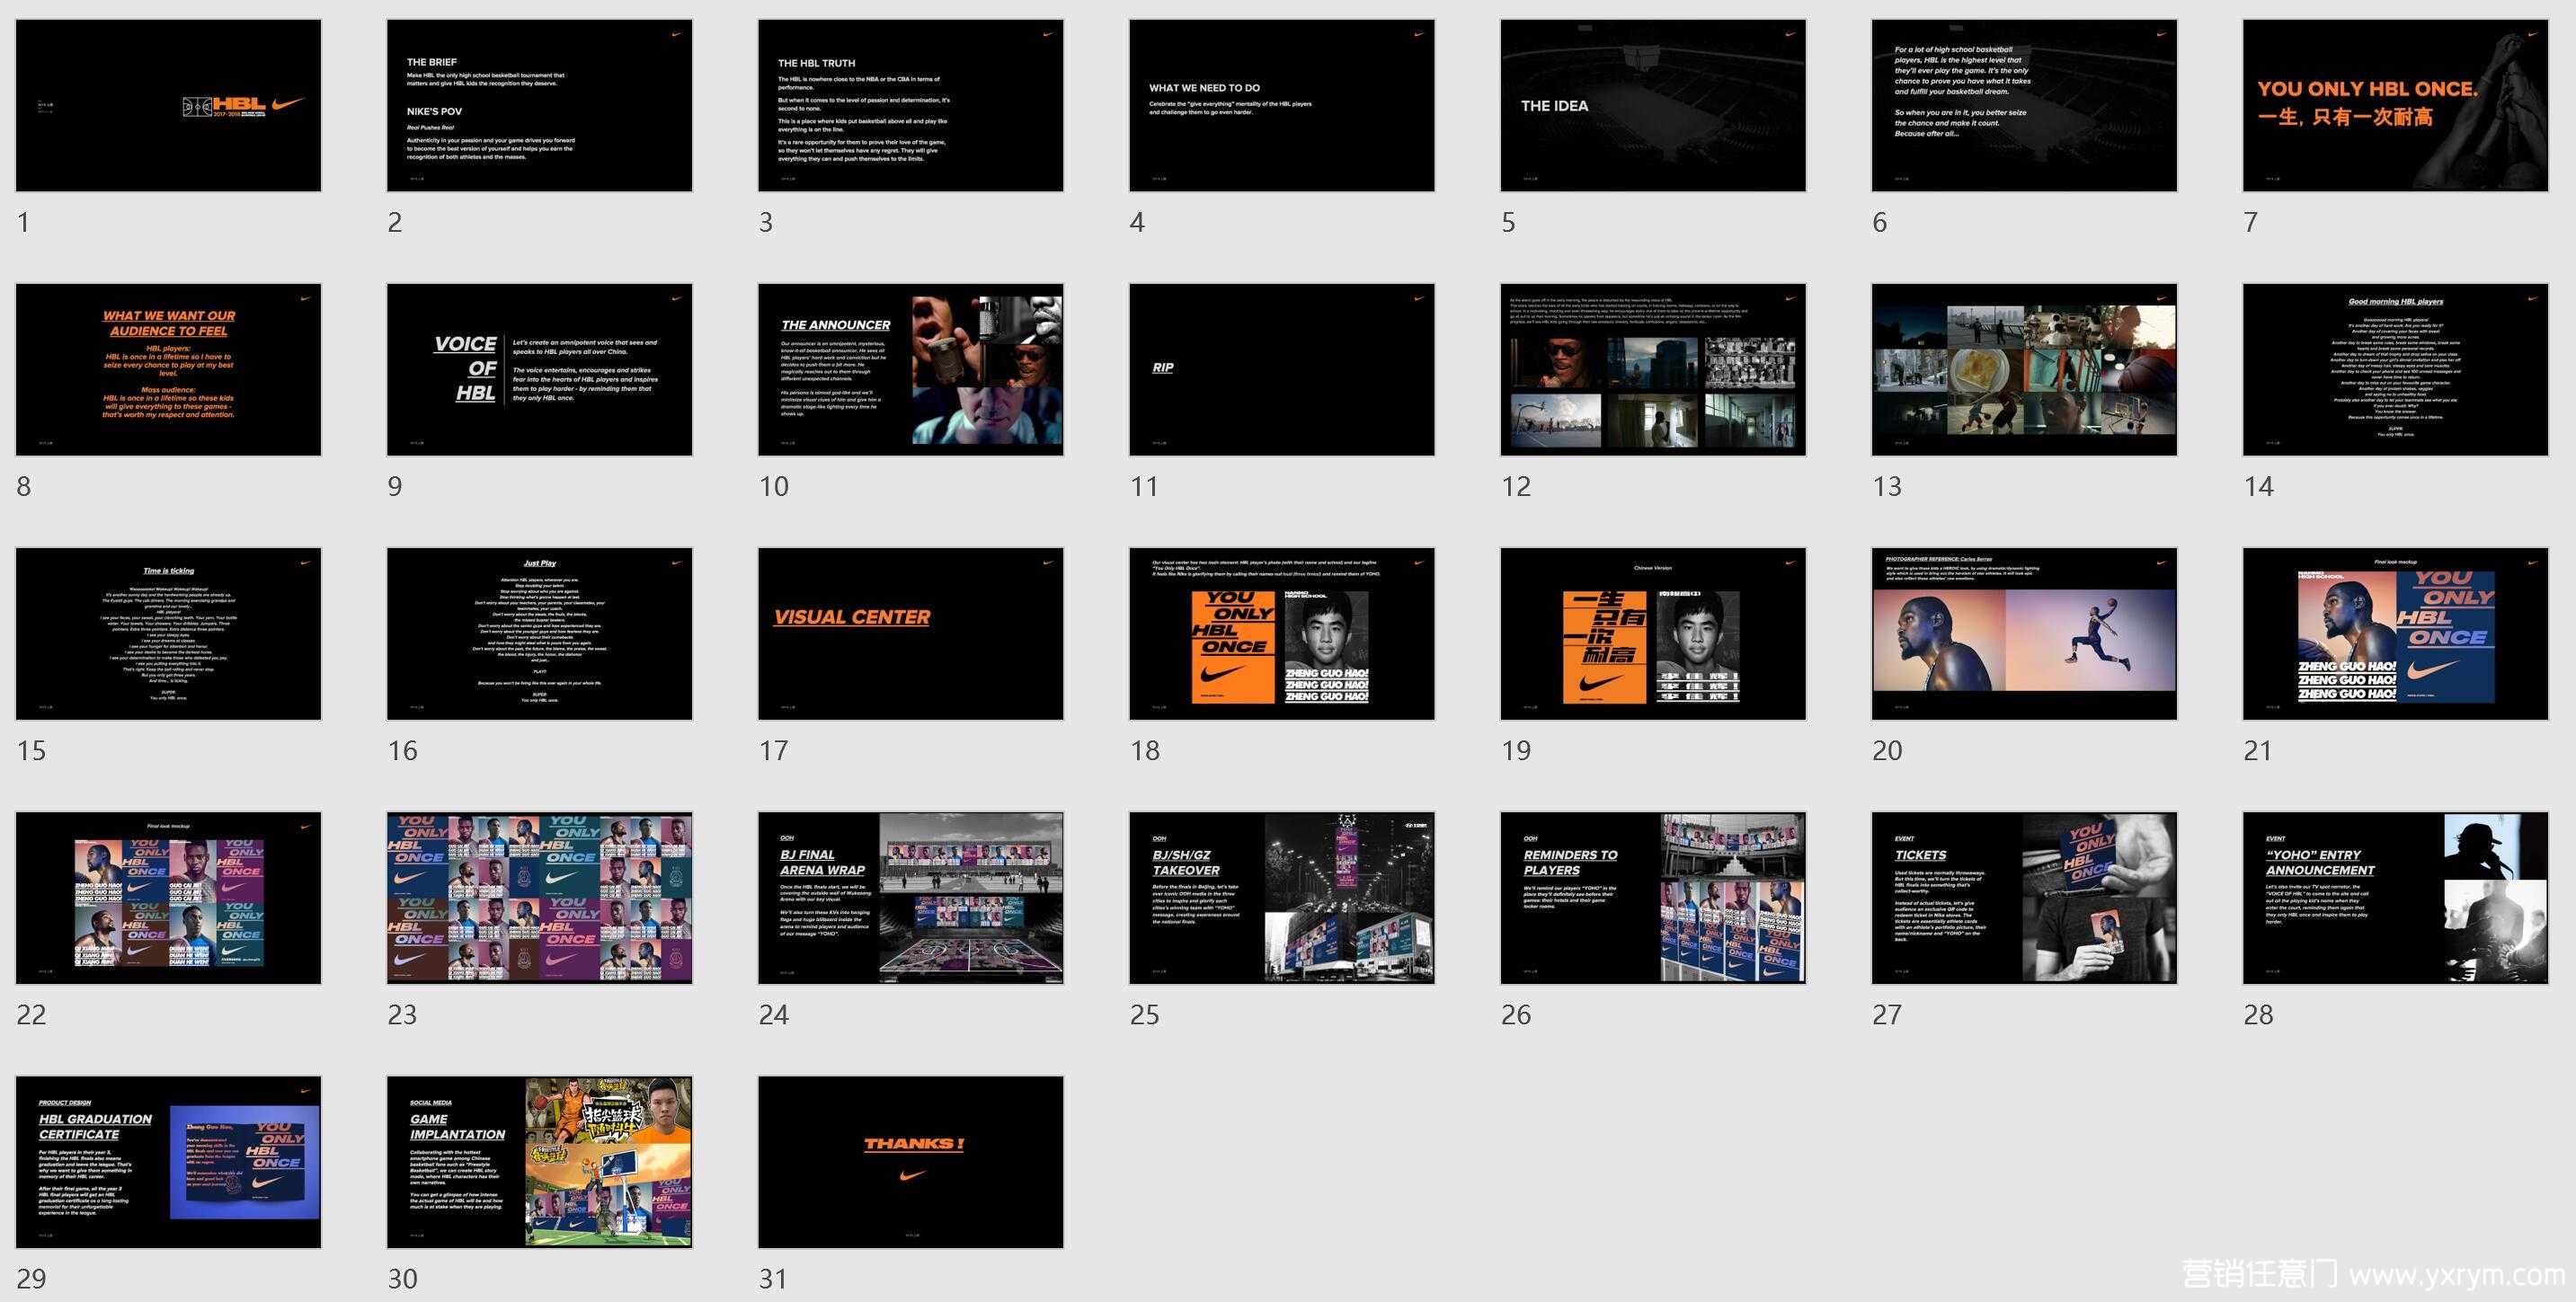Open slide 17 'Visual Center' thumbnail
Image resolution: width=2576 pixels, height=1302 pixels.
pos(911,633)
